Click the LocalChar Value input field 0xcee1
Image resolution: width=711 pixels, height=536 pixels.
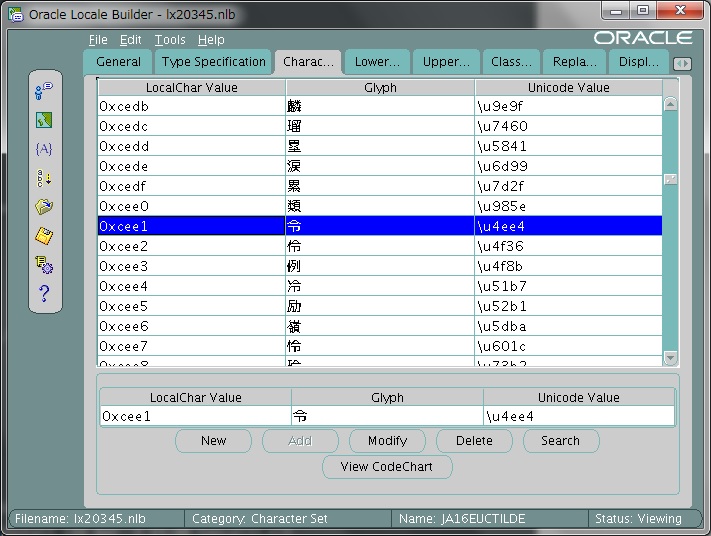click(195, 416)
